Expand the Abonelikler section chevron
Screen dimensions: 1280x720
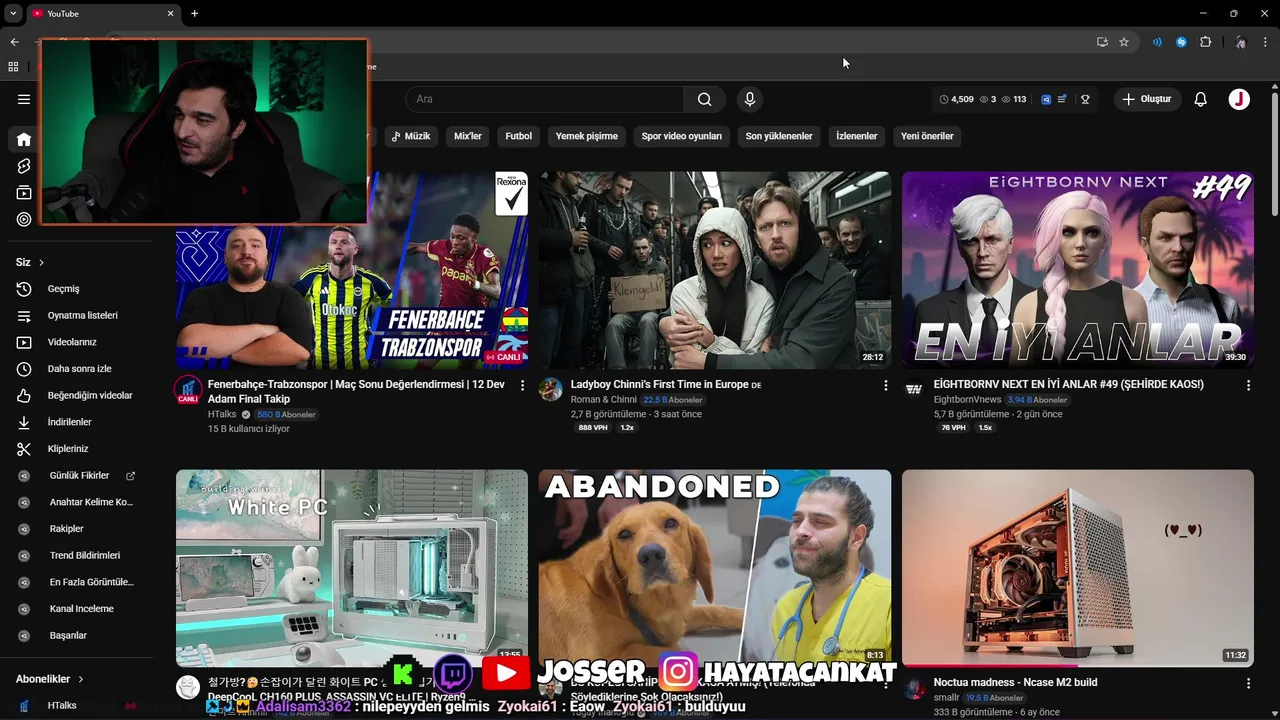(81, 679)
